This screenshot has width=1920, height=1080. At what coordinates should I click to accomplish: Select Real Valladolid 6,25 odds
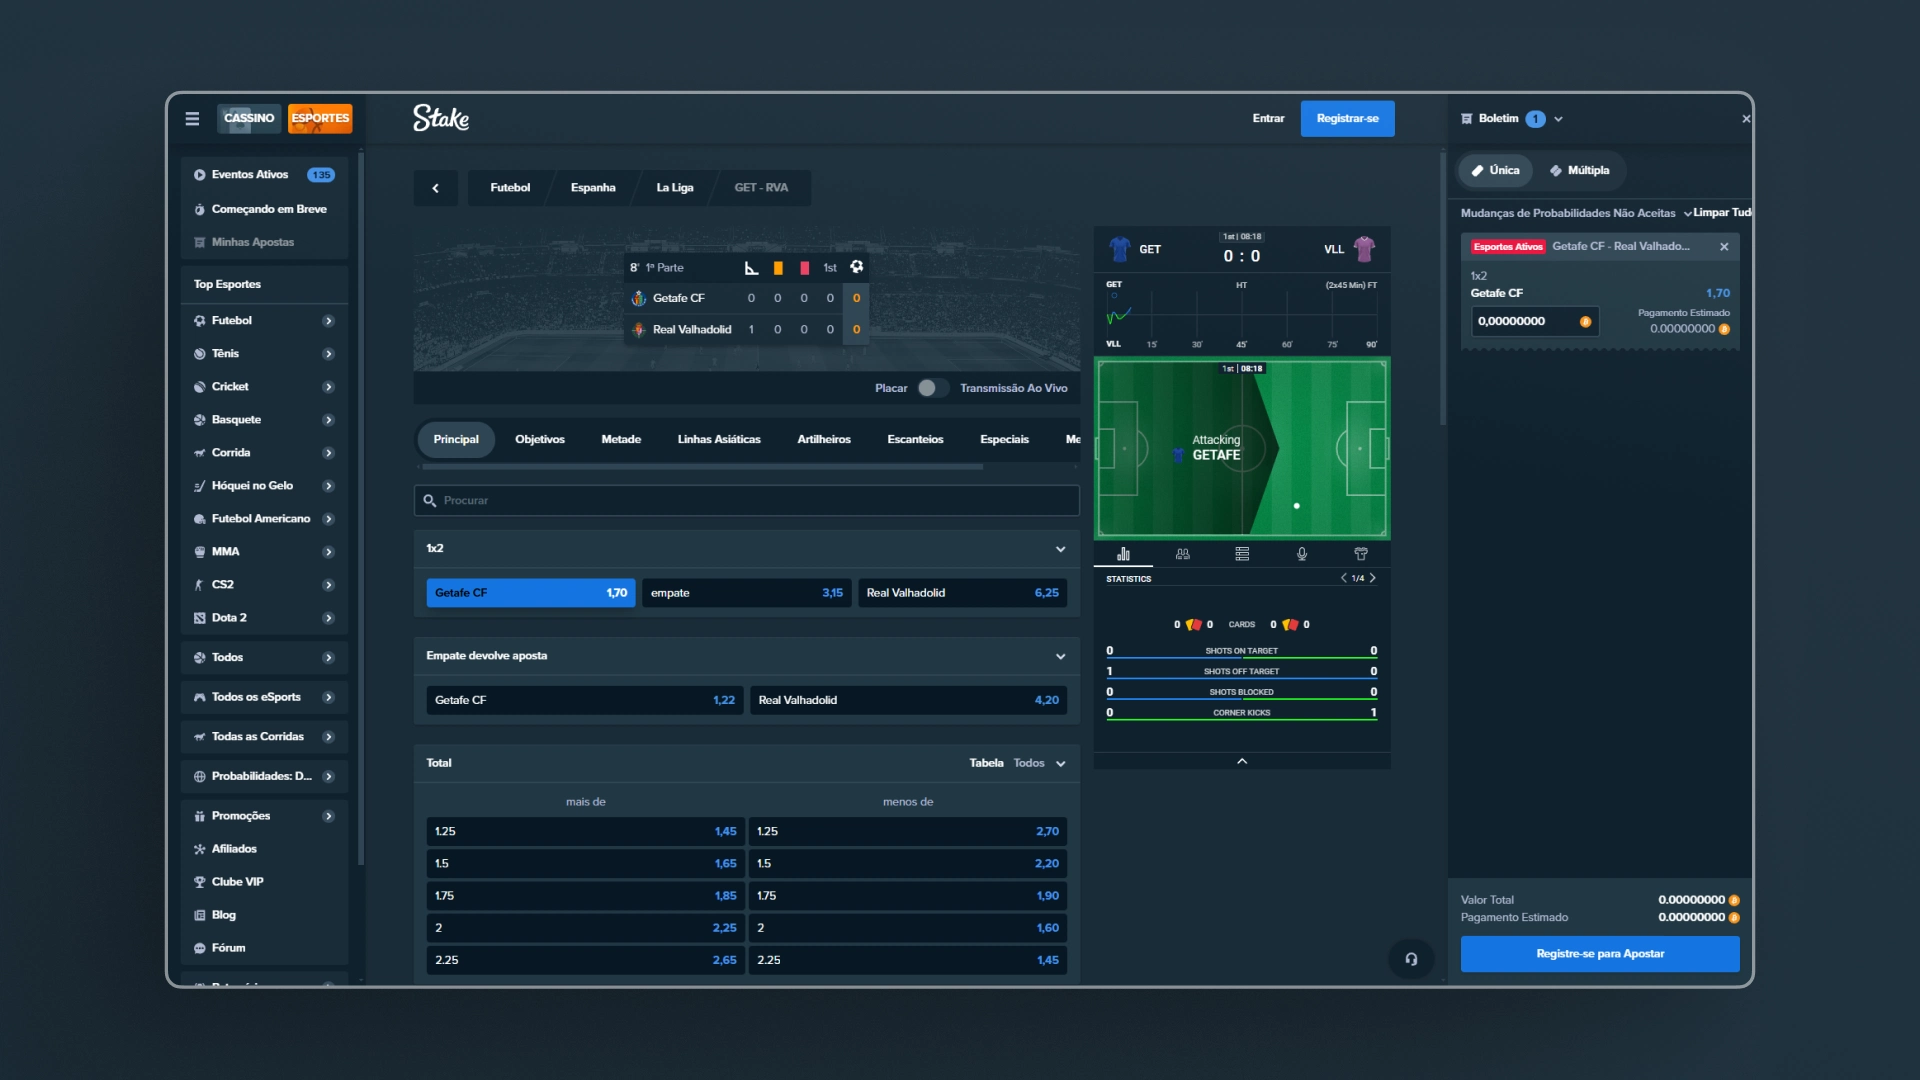coord(962,593)
